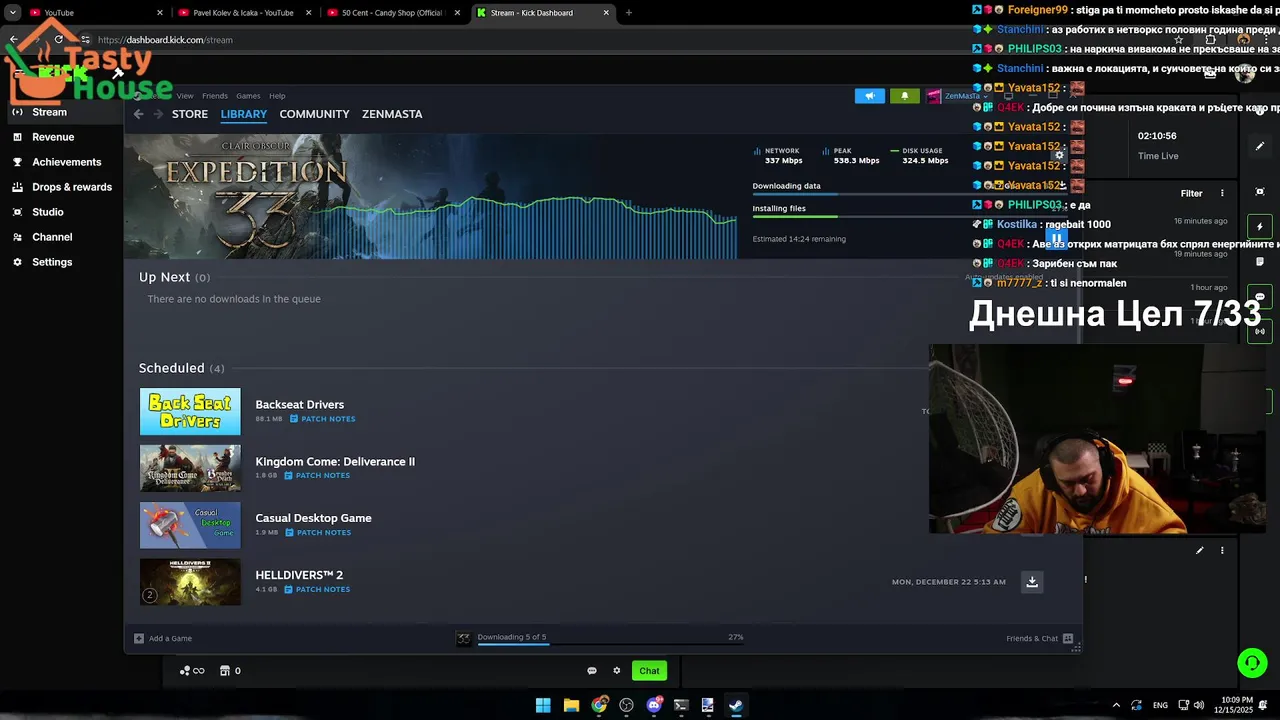This screenshot has height=720, width=1280.
Task: Open lower panel three-dot menu
Action: (1222, 550)
